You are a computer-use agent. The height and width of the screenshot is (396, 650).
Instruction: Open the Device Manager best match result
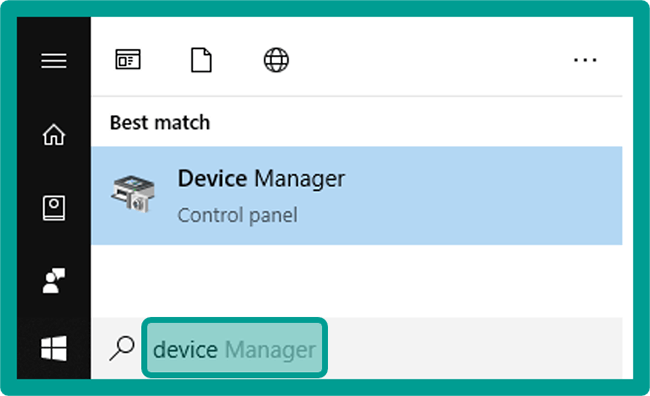coord(357,195)
